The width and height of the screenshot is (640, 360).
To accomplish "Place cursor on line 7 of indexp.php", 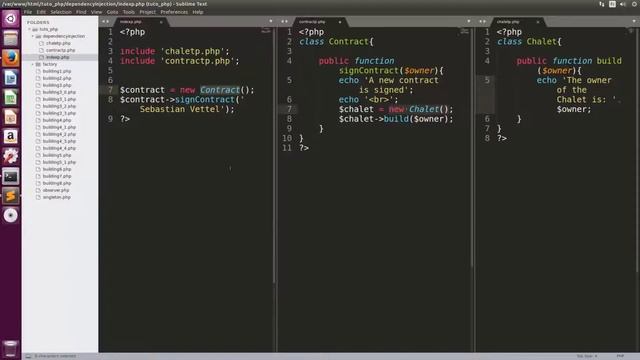I will [187, 90].
